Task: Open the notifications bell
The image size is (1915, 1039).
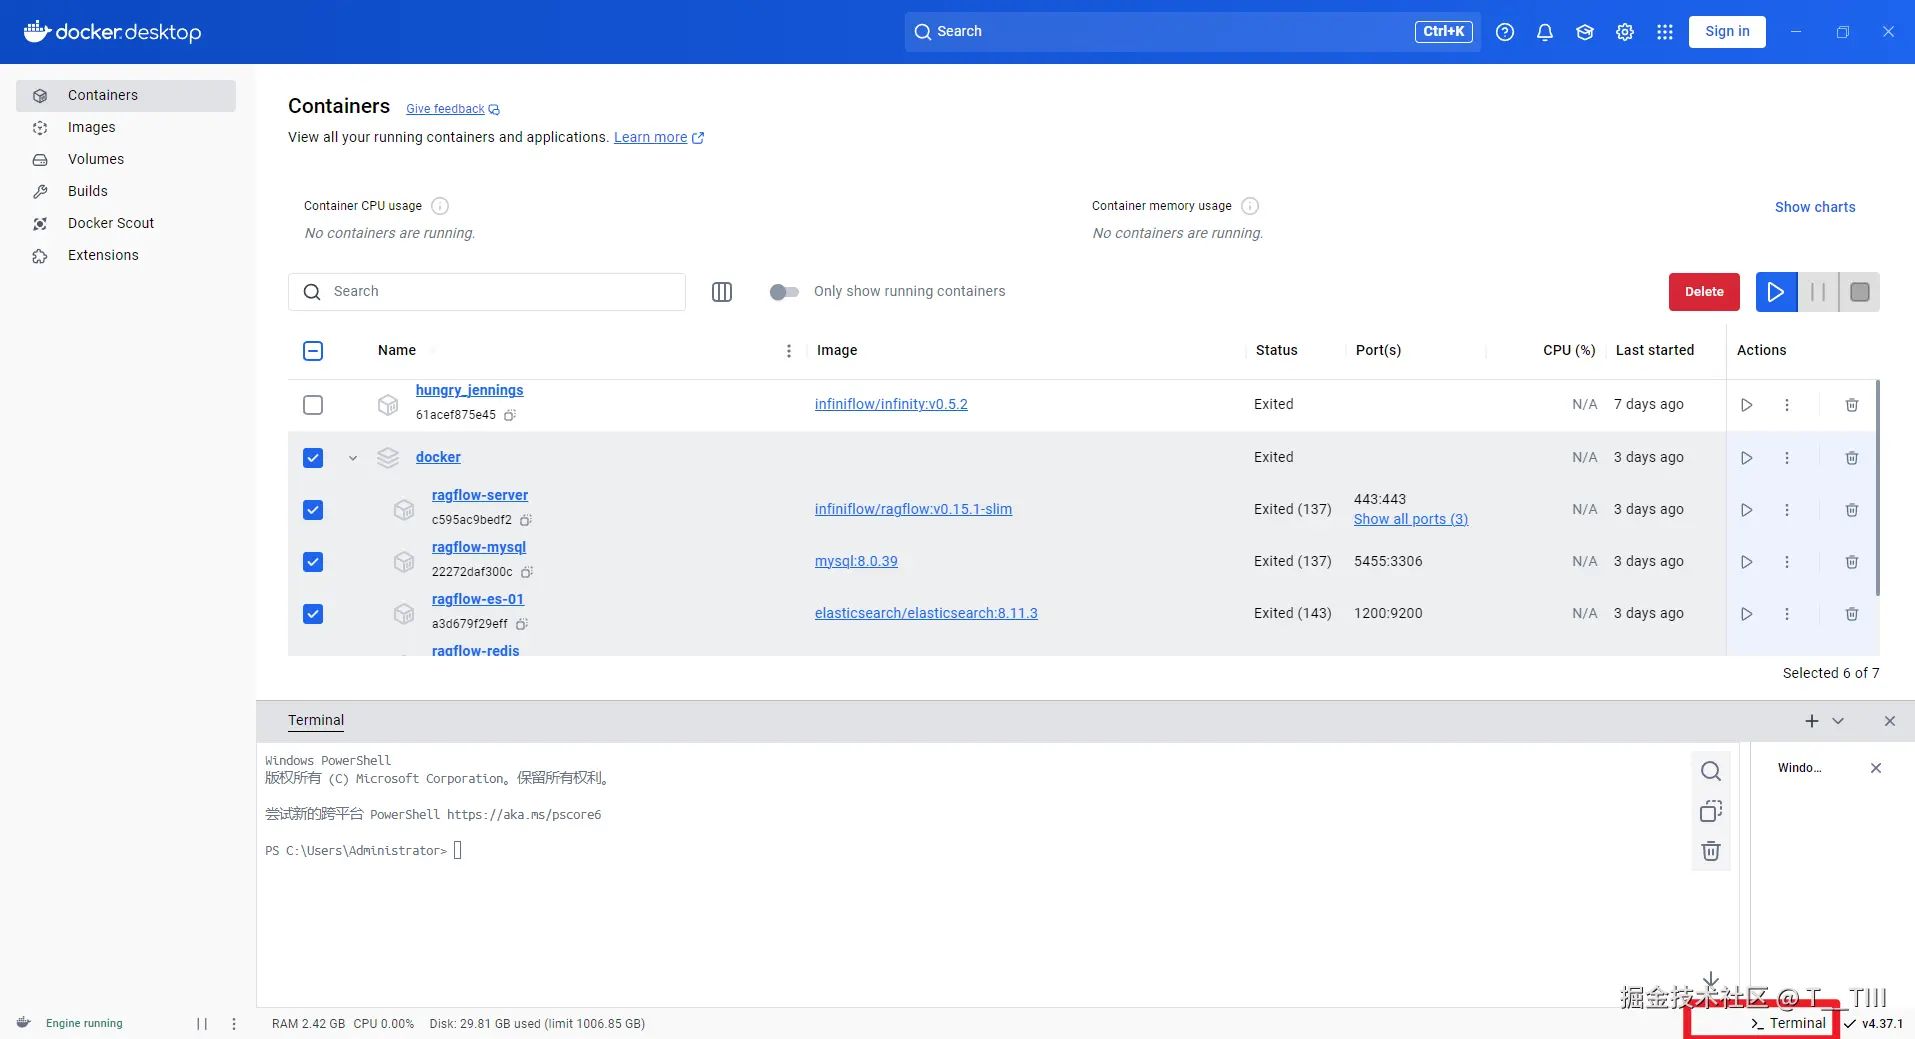Action: pos(1545,32)
